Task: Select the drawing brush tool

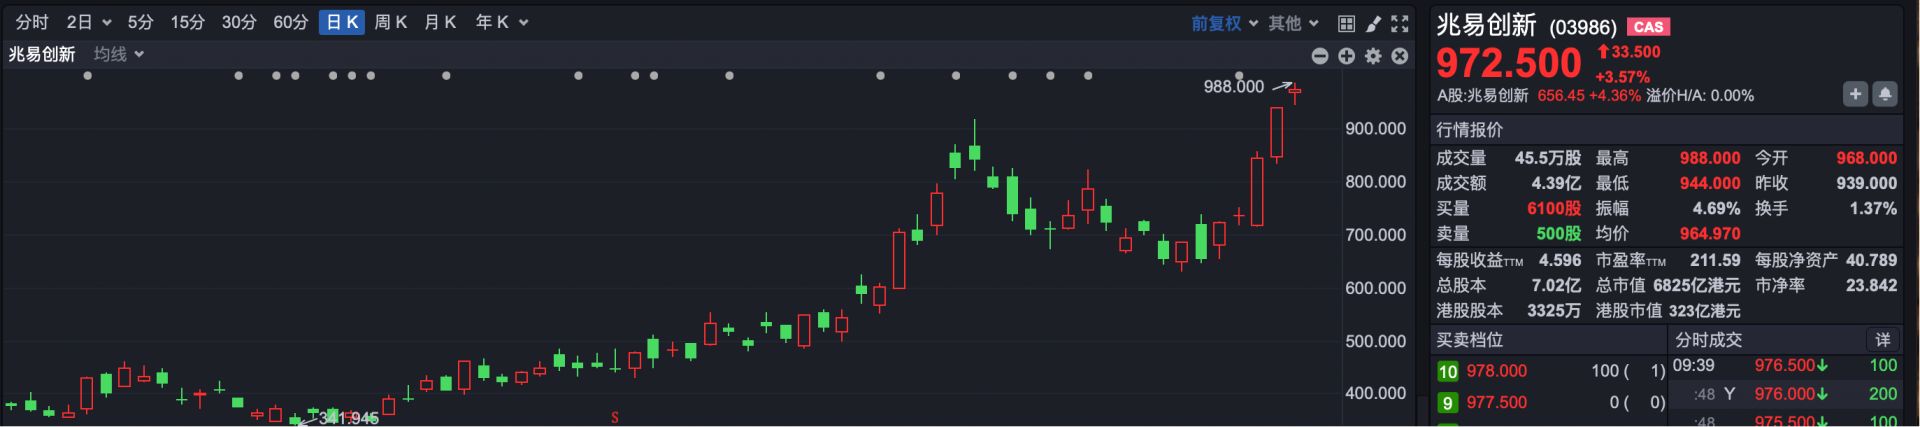Action: (x=1373, y=23)
